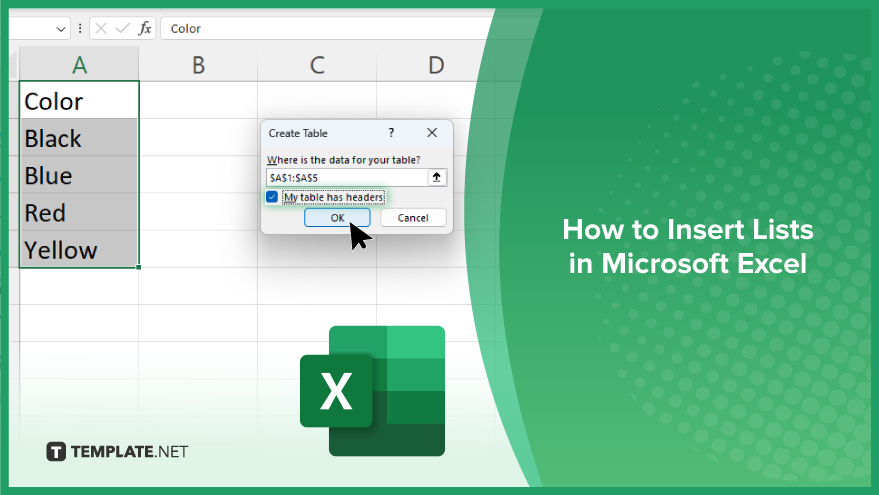Click the Insert Function fx icon
Screen dimensions: 879x495
(x=145, y=28)
